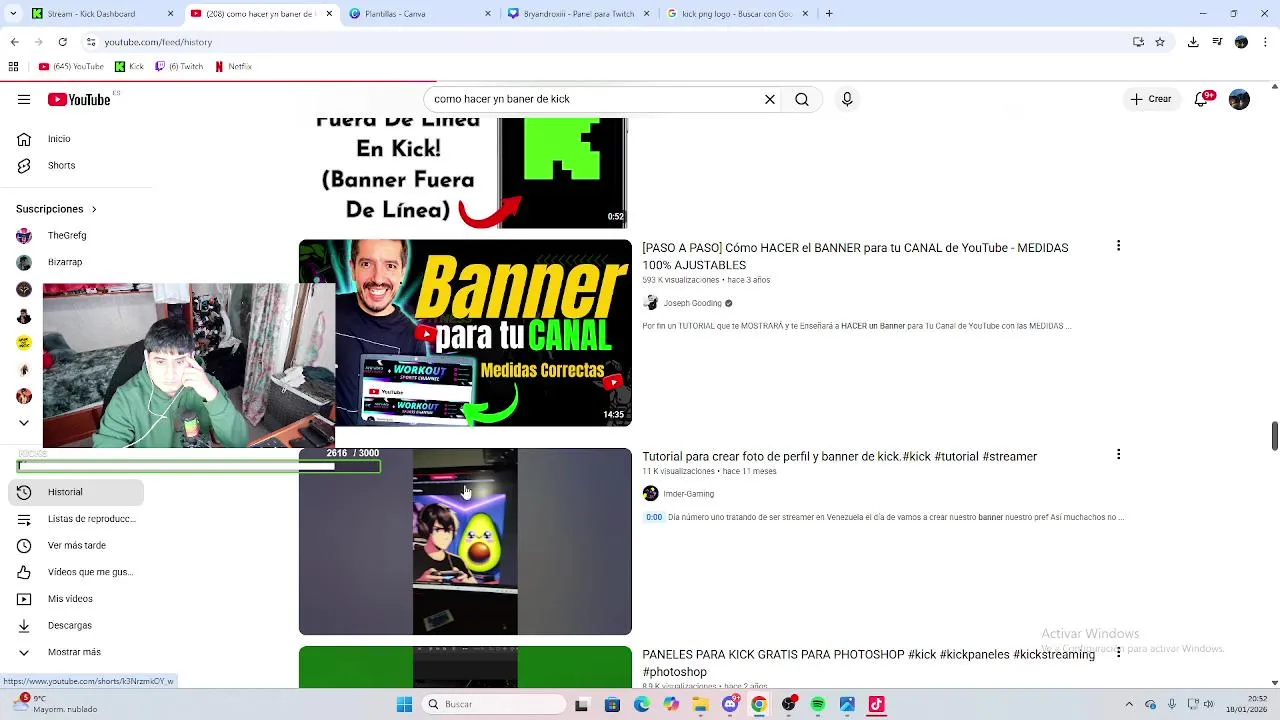Viewport: 1280px width, 720px height.
Task: Go forward in the browser
Action: [38, 42]
